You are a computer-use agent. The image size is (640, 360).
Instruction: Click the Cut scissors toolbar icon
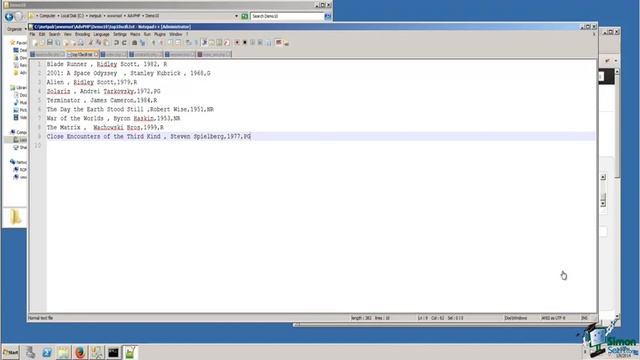point(91,42)
